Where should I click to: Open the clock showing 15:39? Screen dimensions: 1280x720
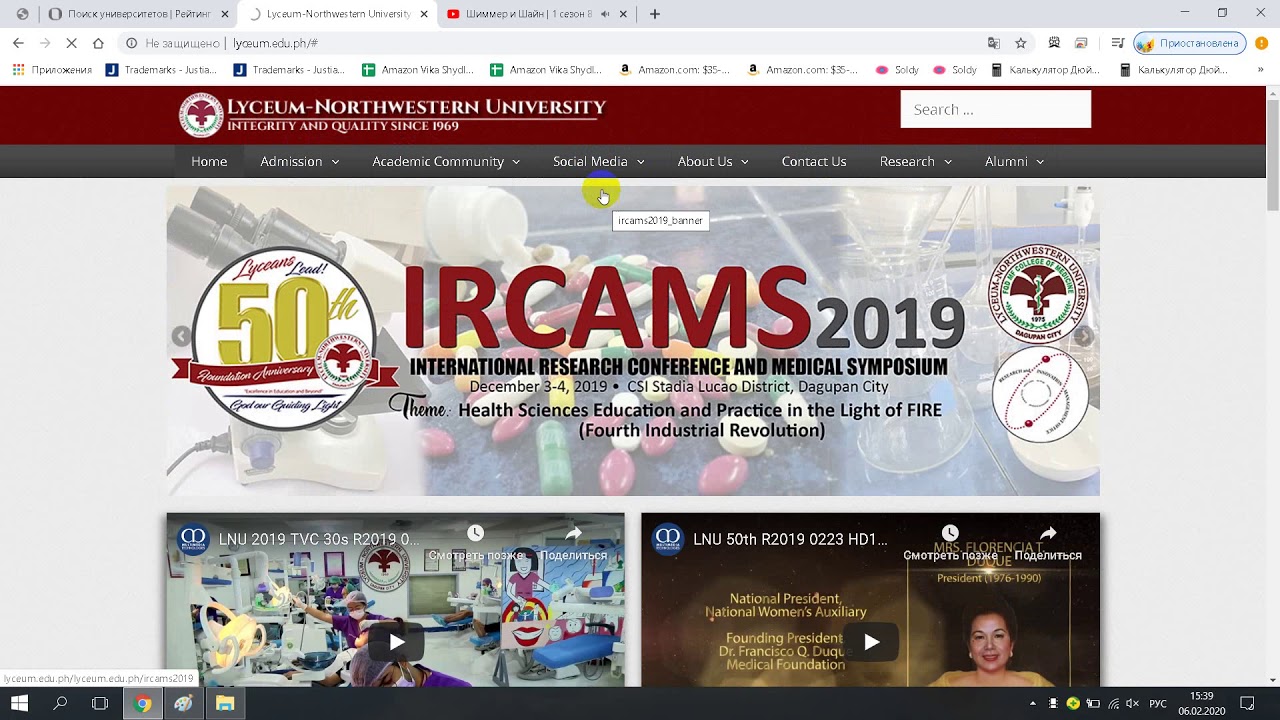(1201, 703)
